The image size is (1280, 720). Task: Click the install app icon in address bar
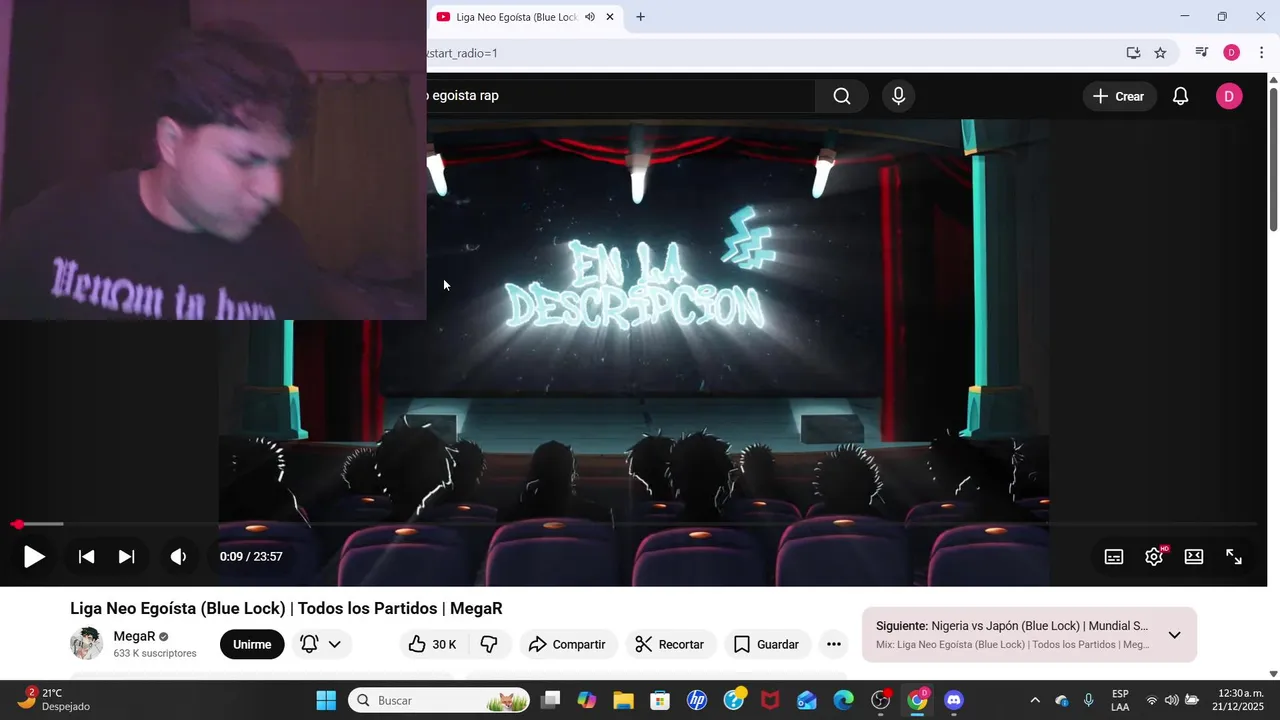pyautogui.click(x=1133, y=53)
